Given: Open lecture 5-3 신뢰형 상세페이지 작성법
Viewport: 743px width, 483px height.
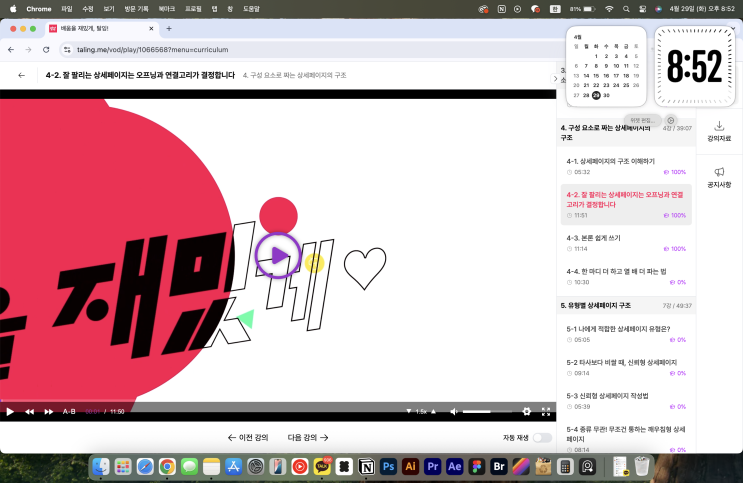Looking at the screenshot, I should click(626, 401).
